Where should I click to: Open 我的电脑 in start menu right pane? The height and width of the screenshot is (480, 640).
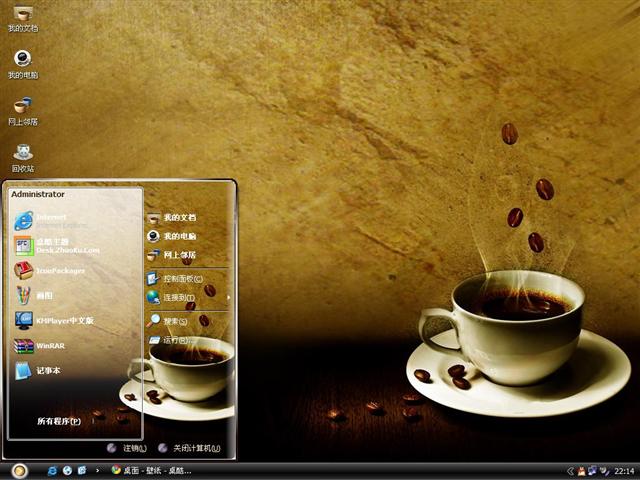pyautogui.click(x=189, y=236)
